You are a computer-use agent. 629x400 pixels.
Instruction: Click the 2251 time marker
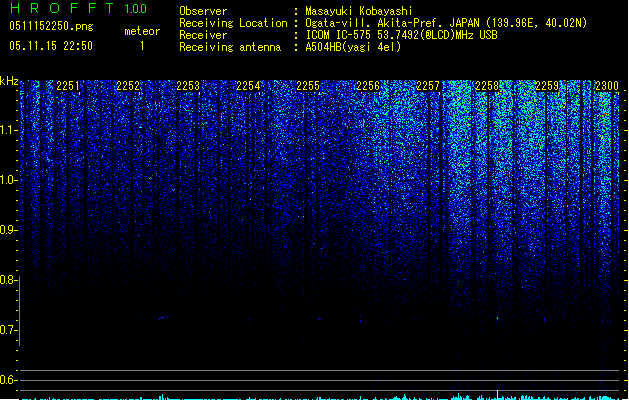click(68, 86)
